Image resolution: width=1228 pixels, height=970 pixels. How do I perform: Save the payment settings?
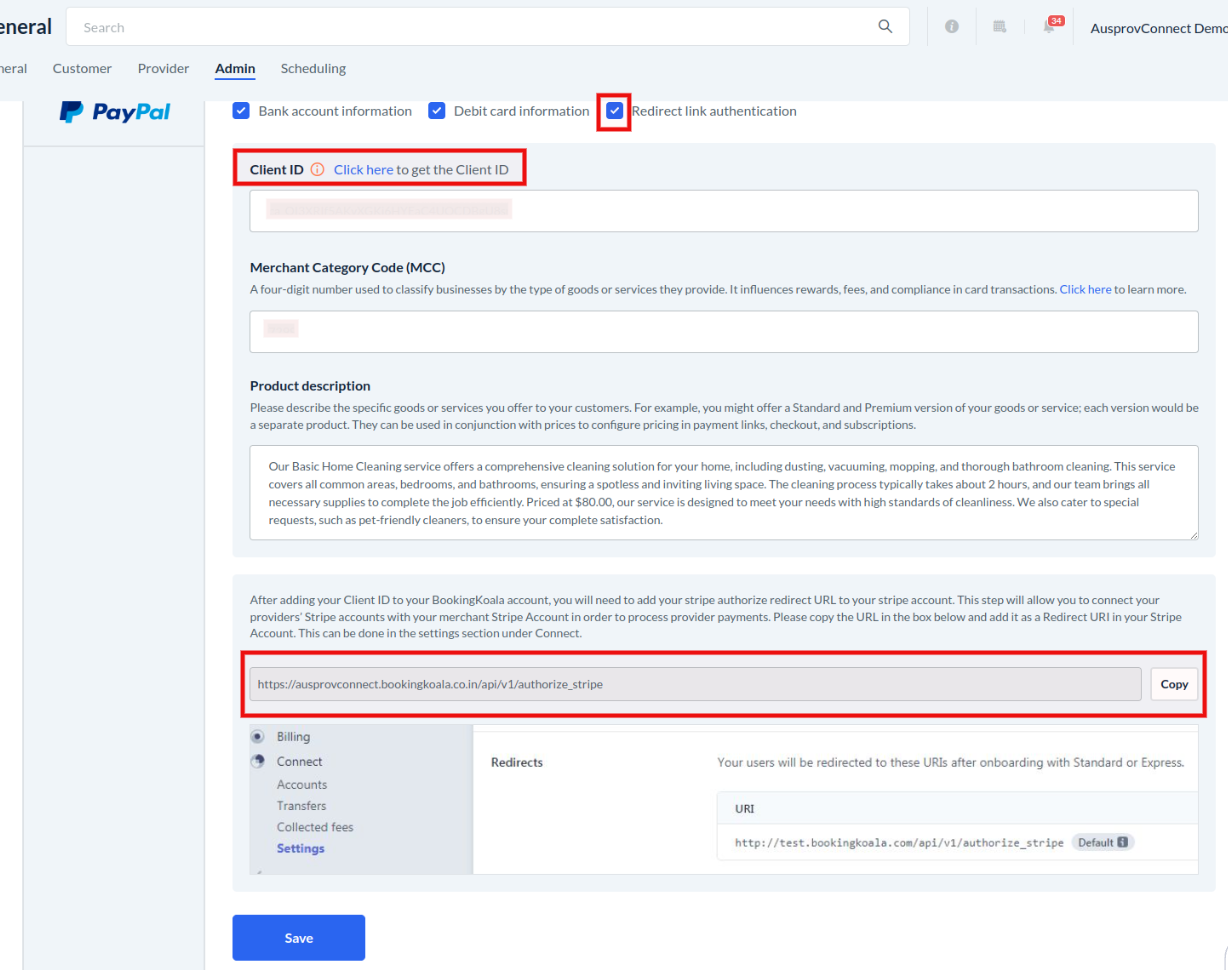point(299,938)
